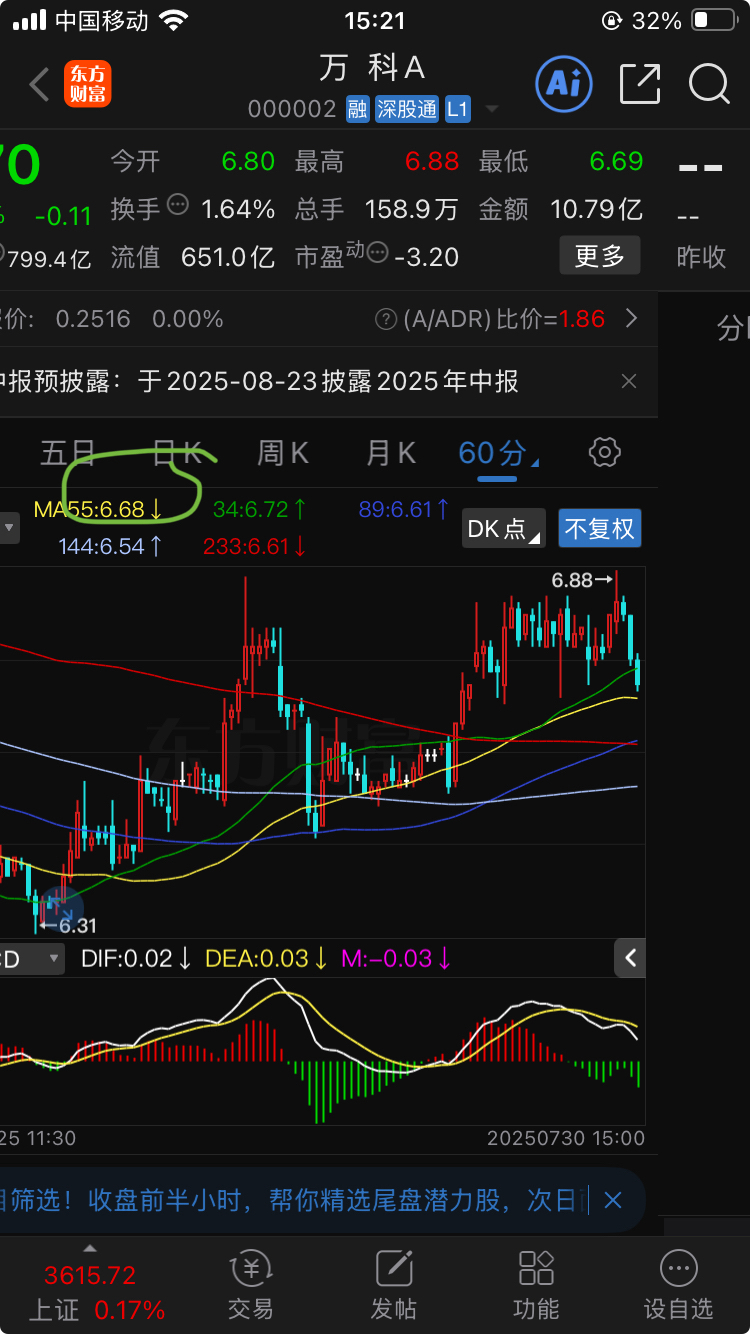The width and height of the screenshot is (750, 1334).
Task: Tap the 15:21 clock in status bar
Action: [x=375, y=20]
